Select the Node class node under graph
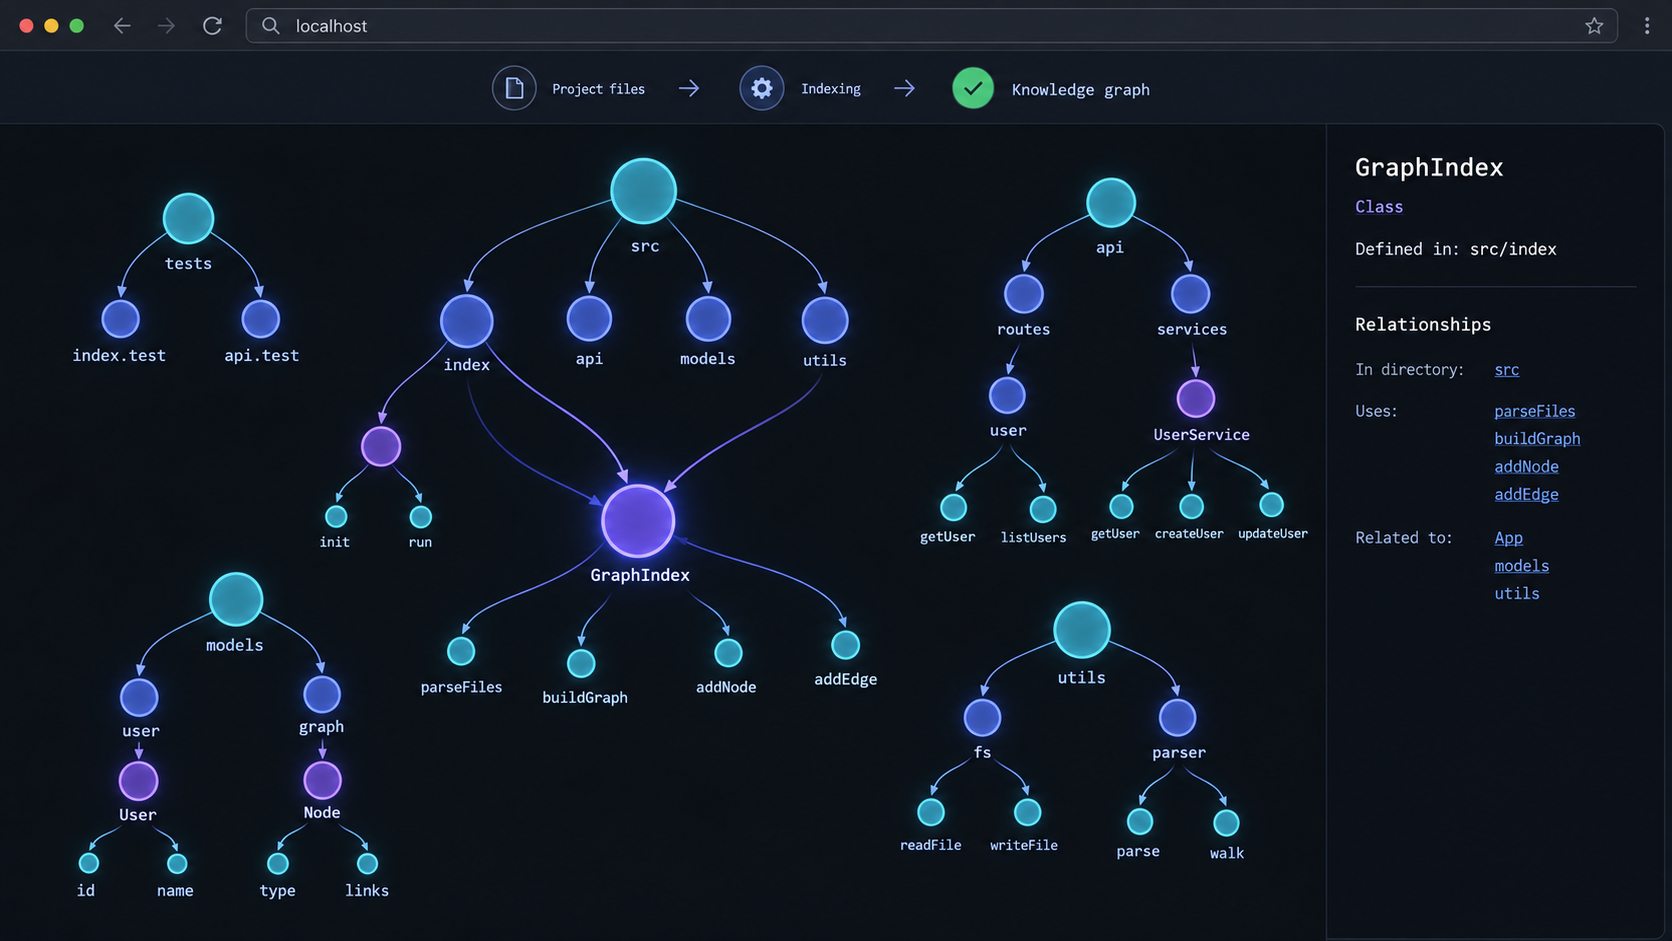Image resolution: width=1672 pixels, height=941 pixels. point(322,780)
